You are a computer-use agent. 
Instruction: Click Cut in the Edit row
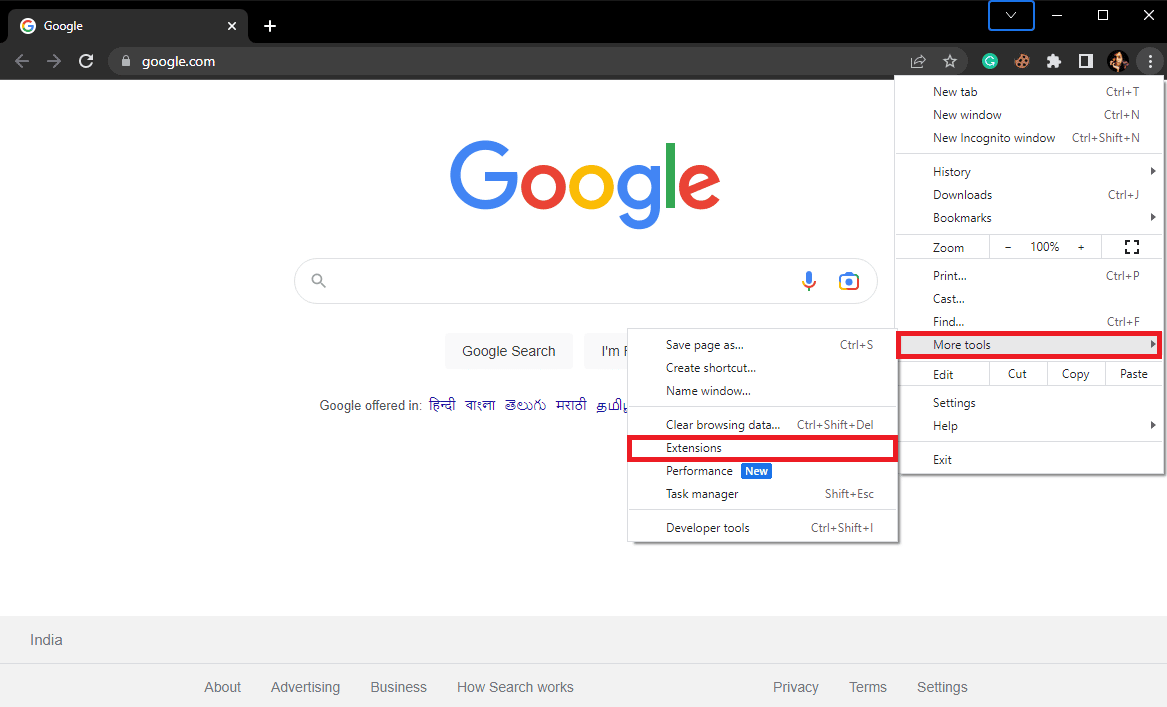point(1017,374)
